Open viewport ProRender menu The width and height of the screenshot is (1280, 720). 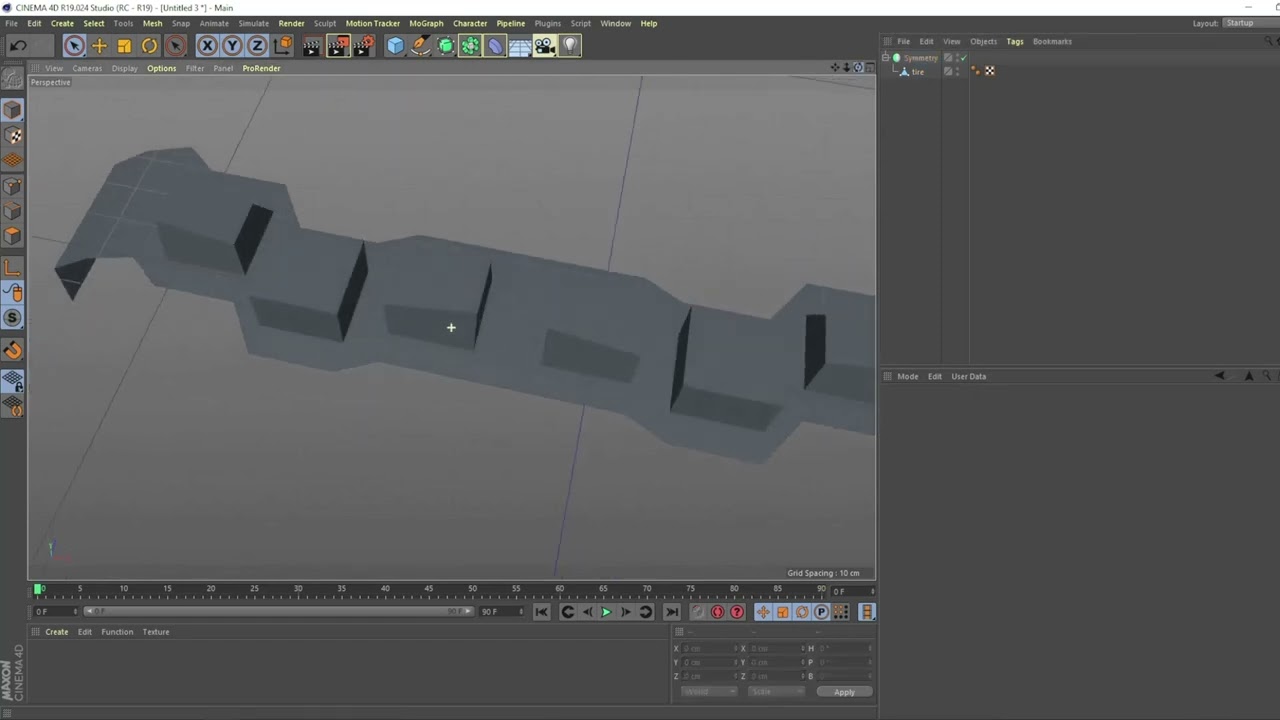pos(261,68)
